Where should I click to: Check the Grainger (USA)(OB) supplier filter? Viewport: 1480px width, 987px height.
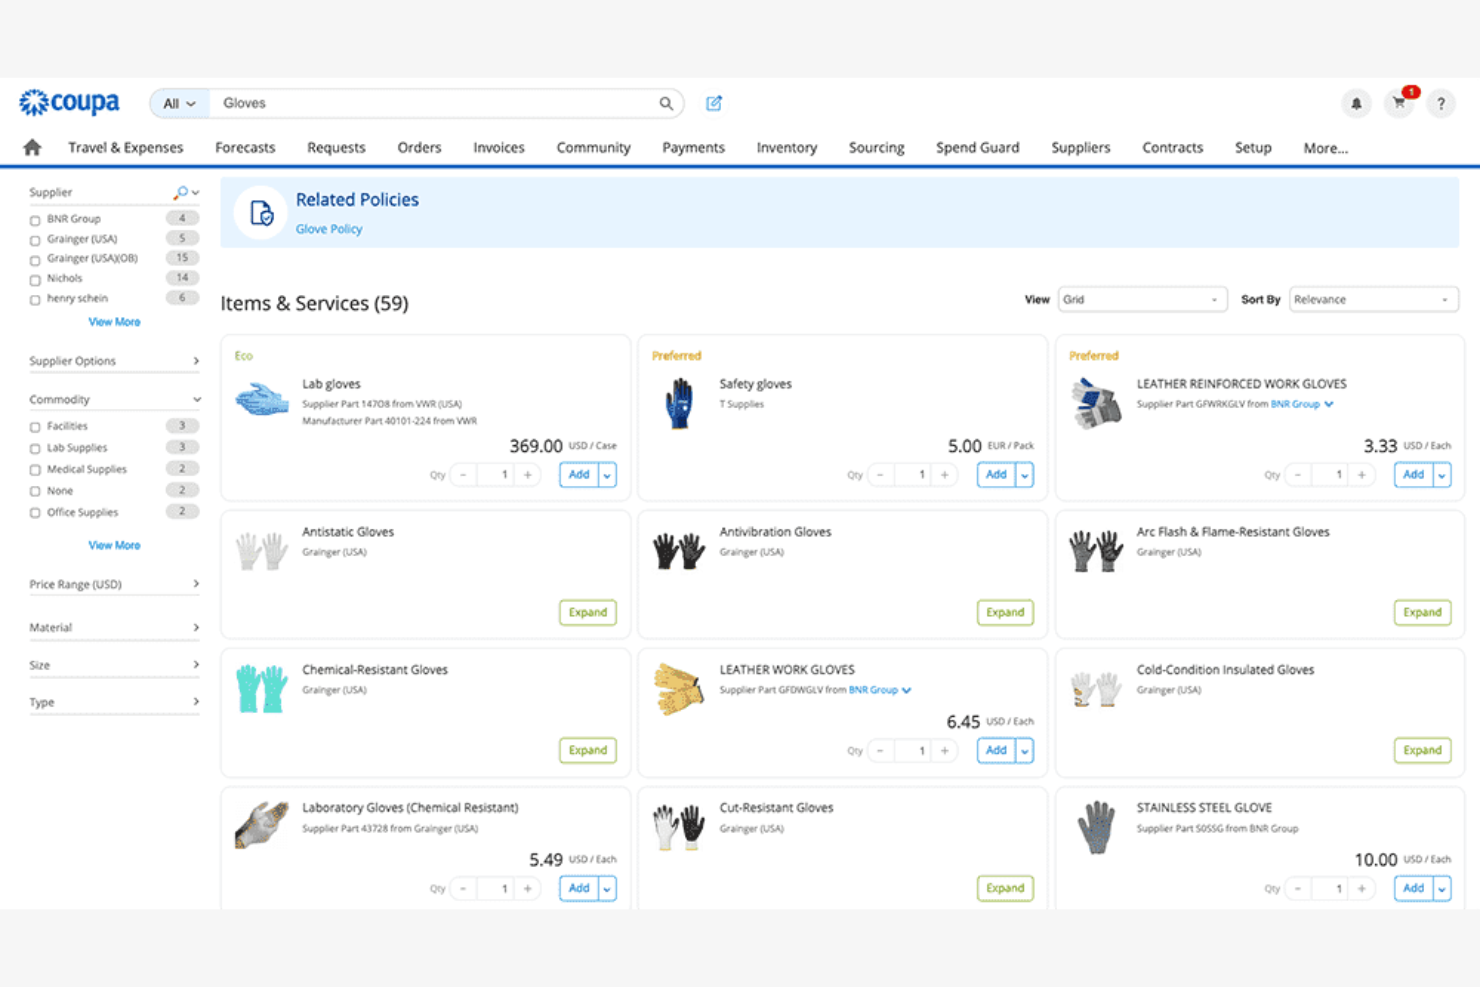click(x=35, y=260)
